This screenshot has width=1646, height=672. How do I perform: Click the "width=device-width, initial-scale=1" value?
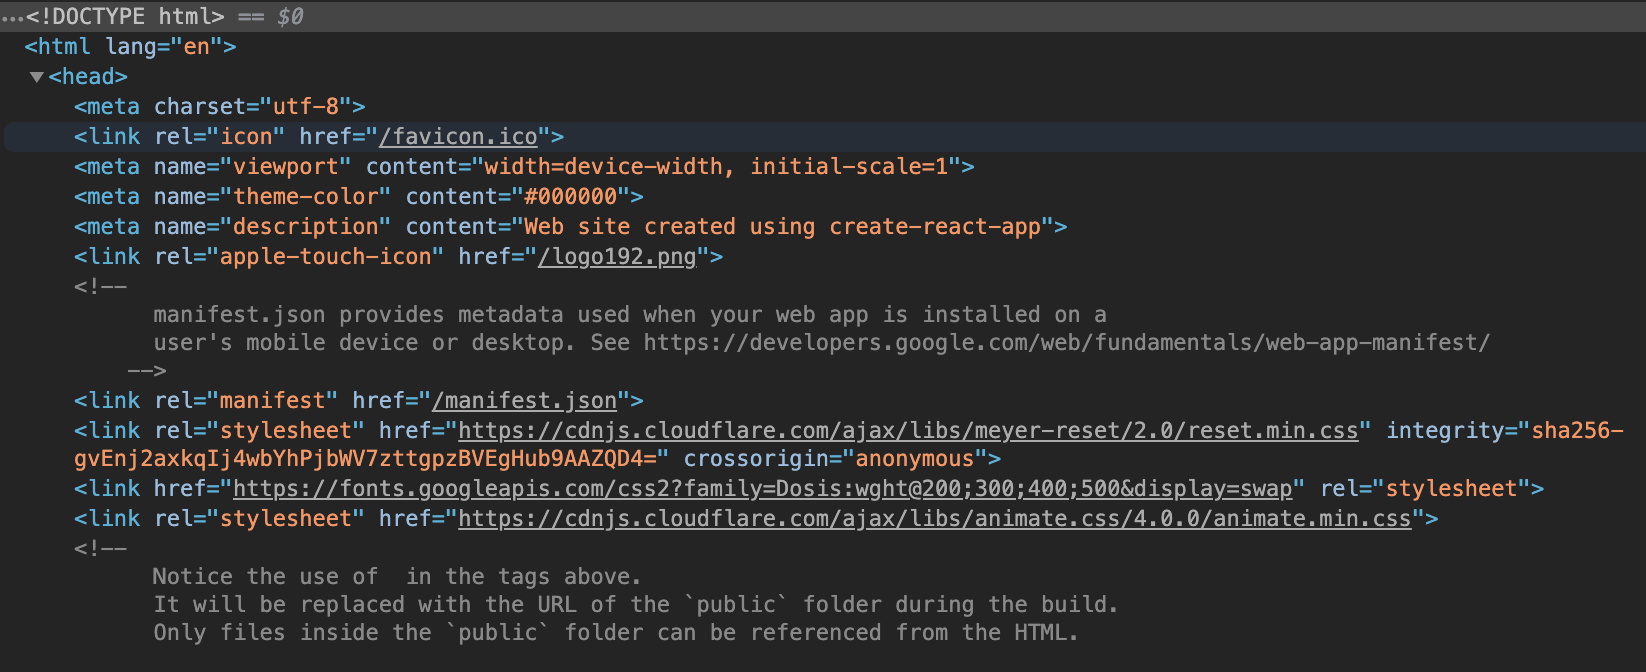pos(716,167)
